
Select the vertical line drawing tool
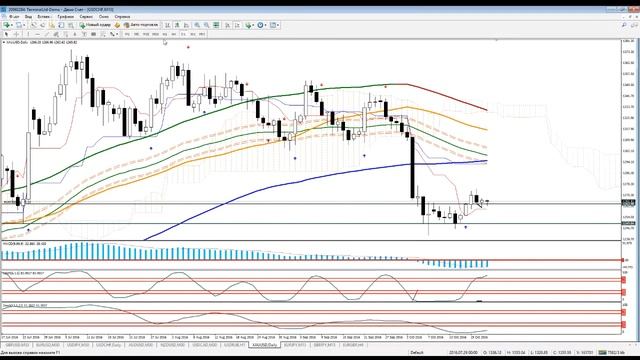(28, 34)
